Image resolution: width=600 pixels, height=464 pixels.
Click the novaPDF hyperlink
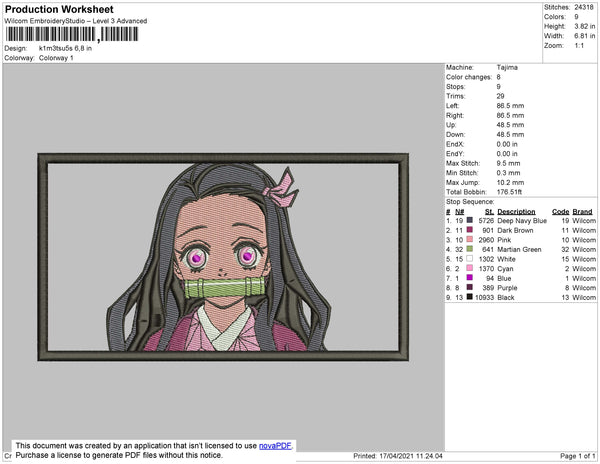tap(275, 446)
